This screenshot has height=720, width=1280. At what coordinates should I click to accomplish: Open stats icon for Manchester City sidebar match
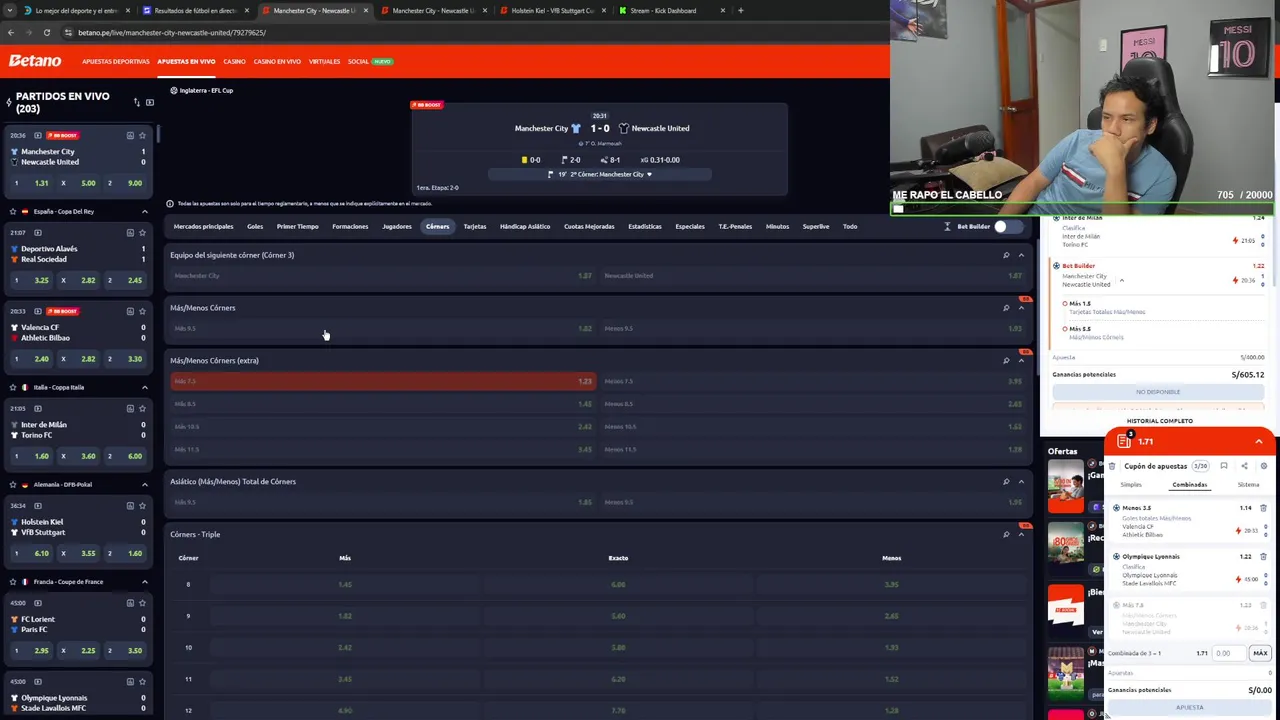(x=130, y=135)
